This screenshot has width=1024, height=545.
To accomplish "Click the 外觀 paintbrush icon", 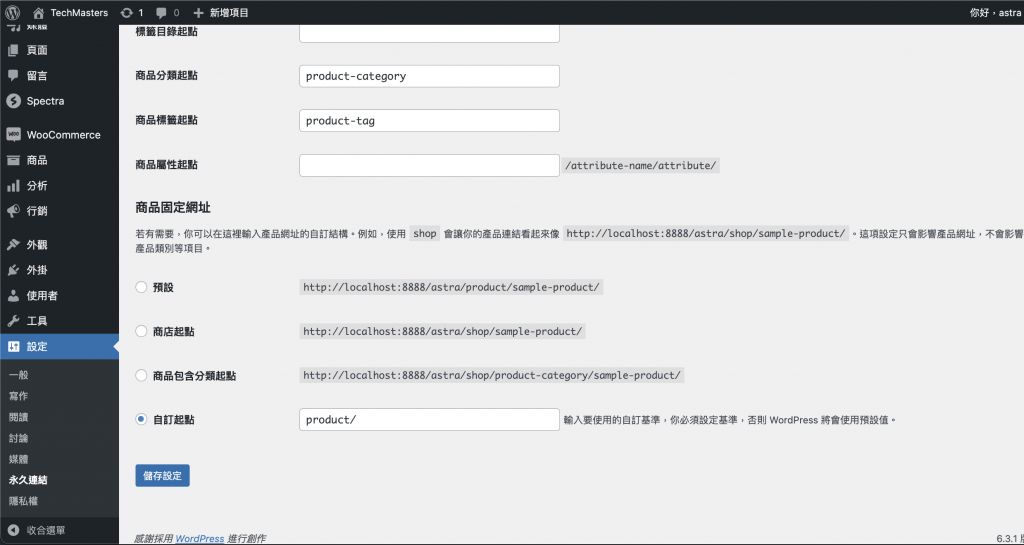I will tap(13, 245).
